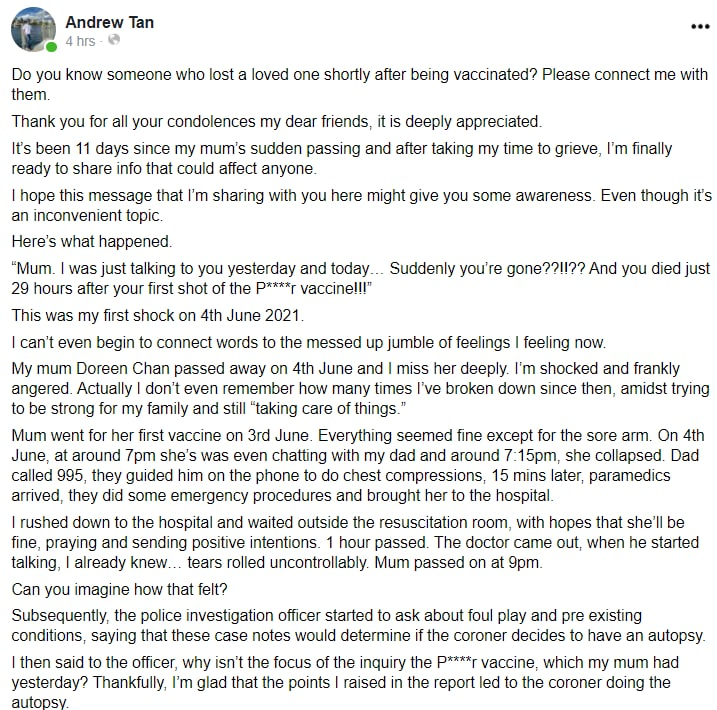Click the paragraph starting 'Mum went for her first vaccine'
The width and height of the screenshot is (717, 710).
point(358,465)
